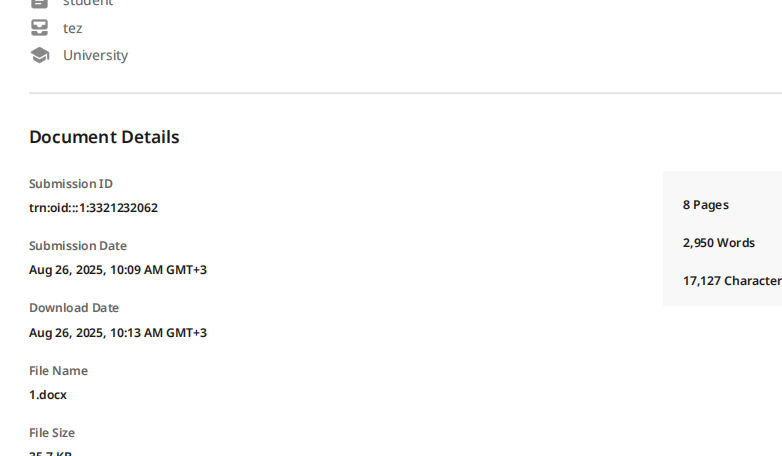Click the 17,127 Characters statistic
This screenshot has width=782, height=456.
(x=732, y=281)
